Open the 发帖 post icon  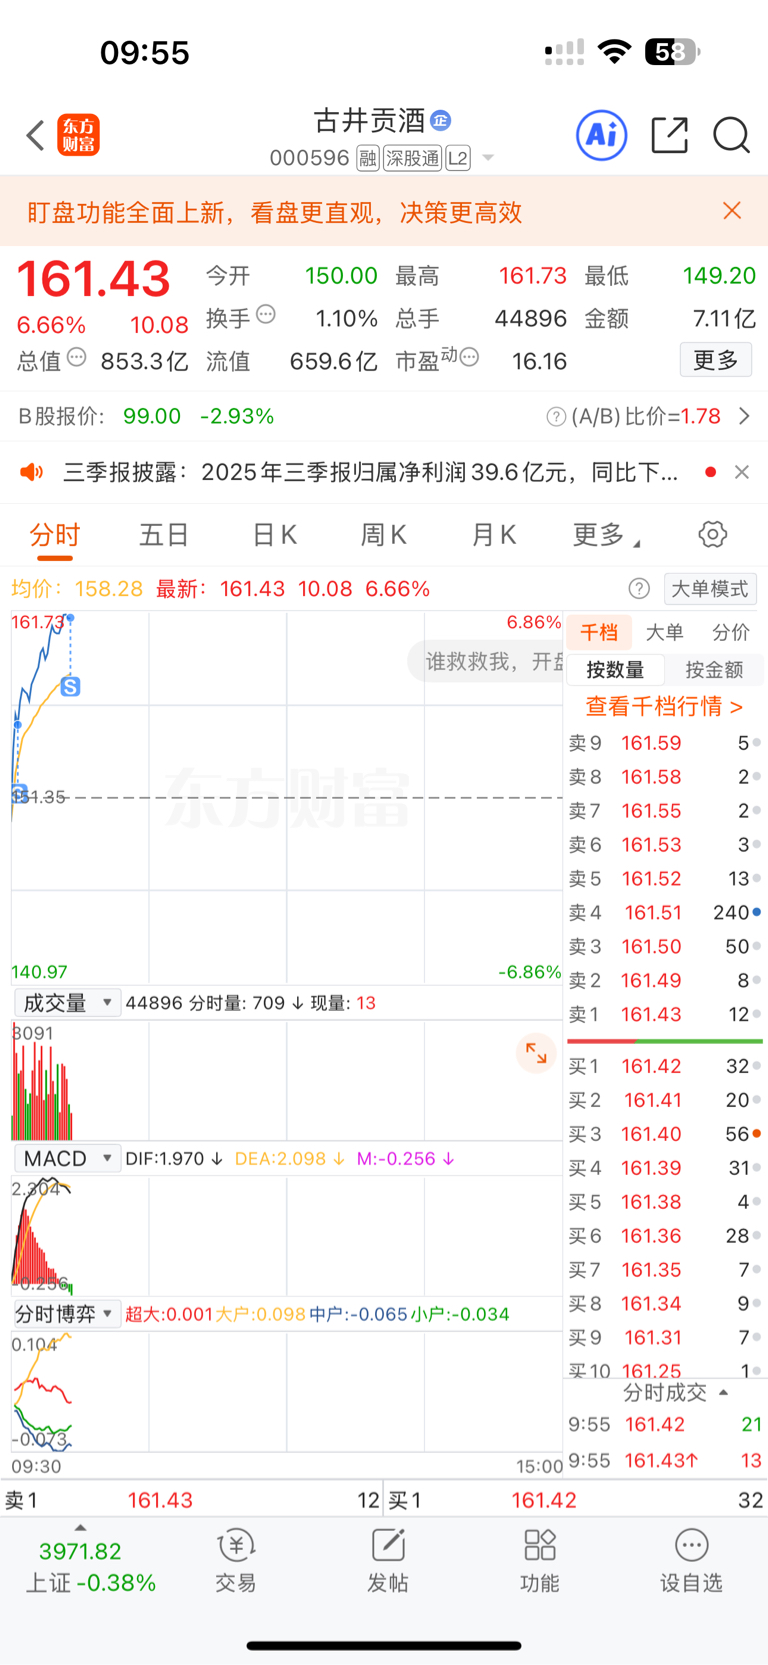(388, 1561)
